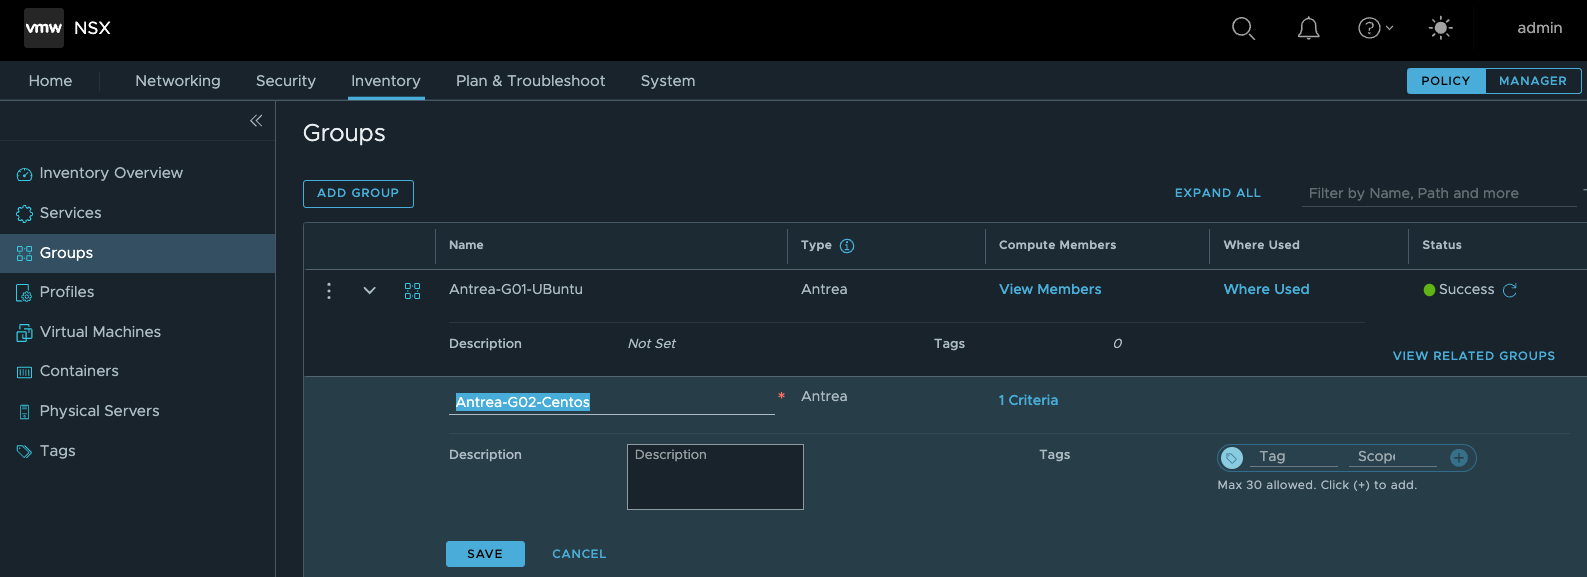
Task: Collapse the left sidebar
Action: tap(256, 121)
